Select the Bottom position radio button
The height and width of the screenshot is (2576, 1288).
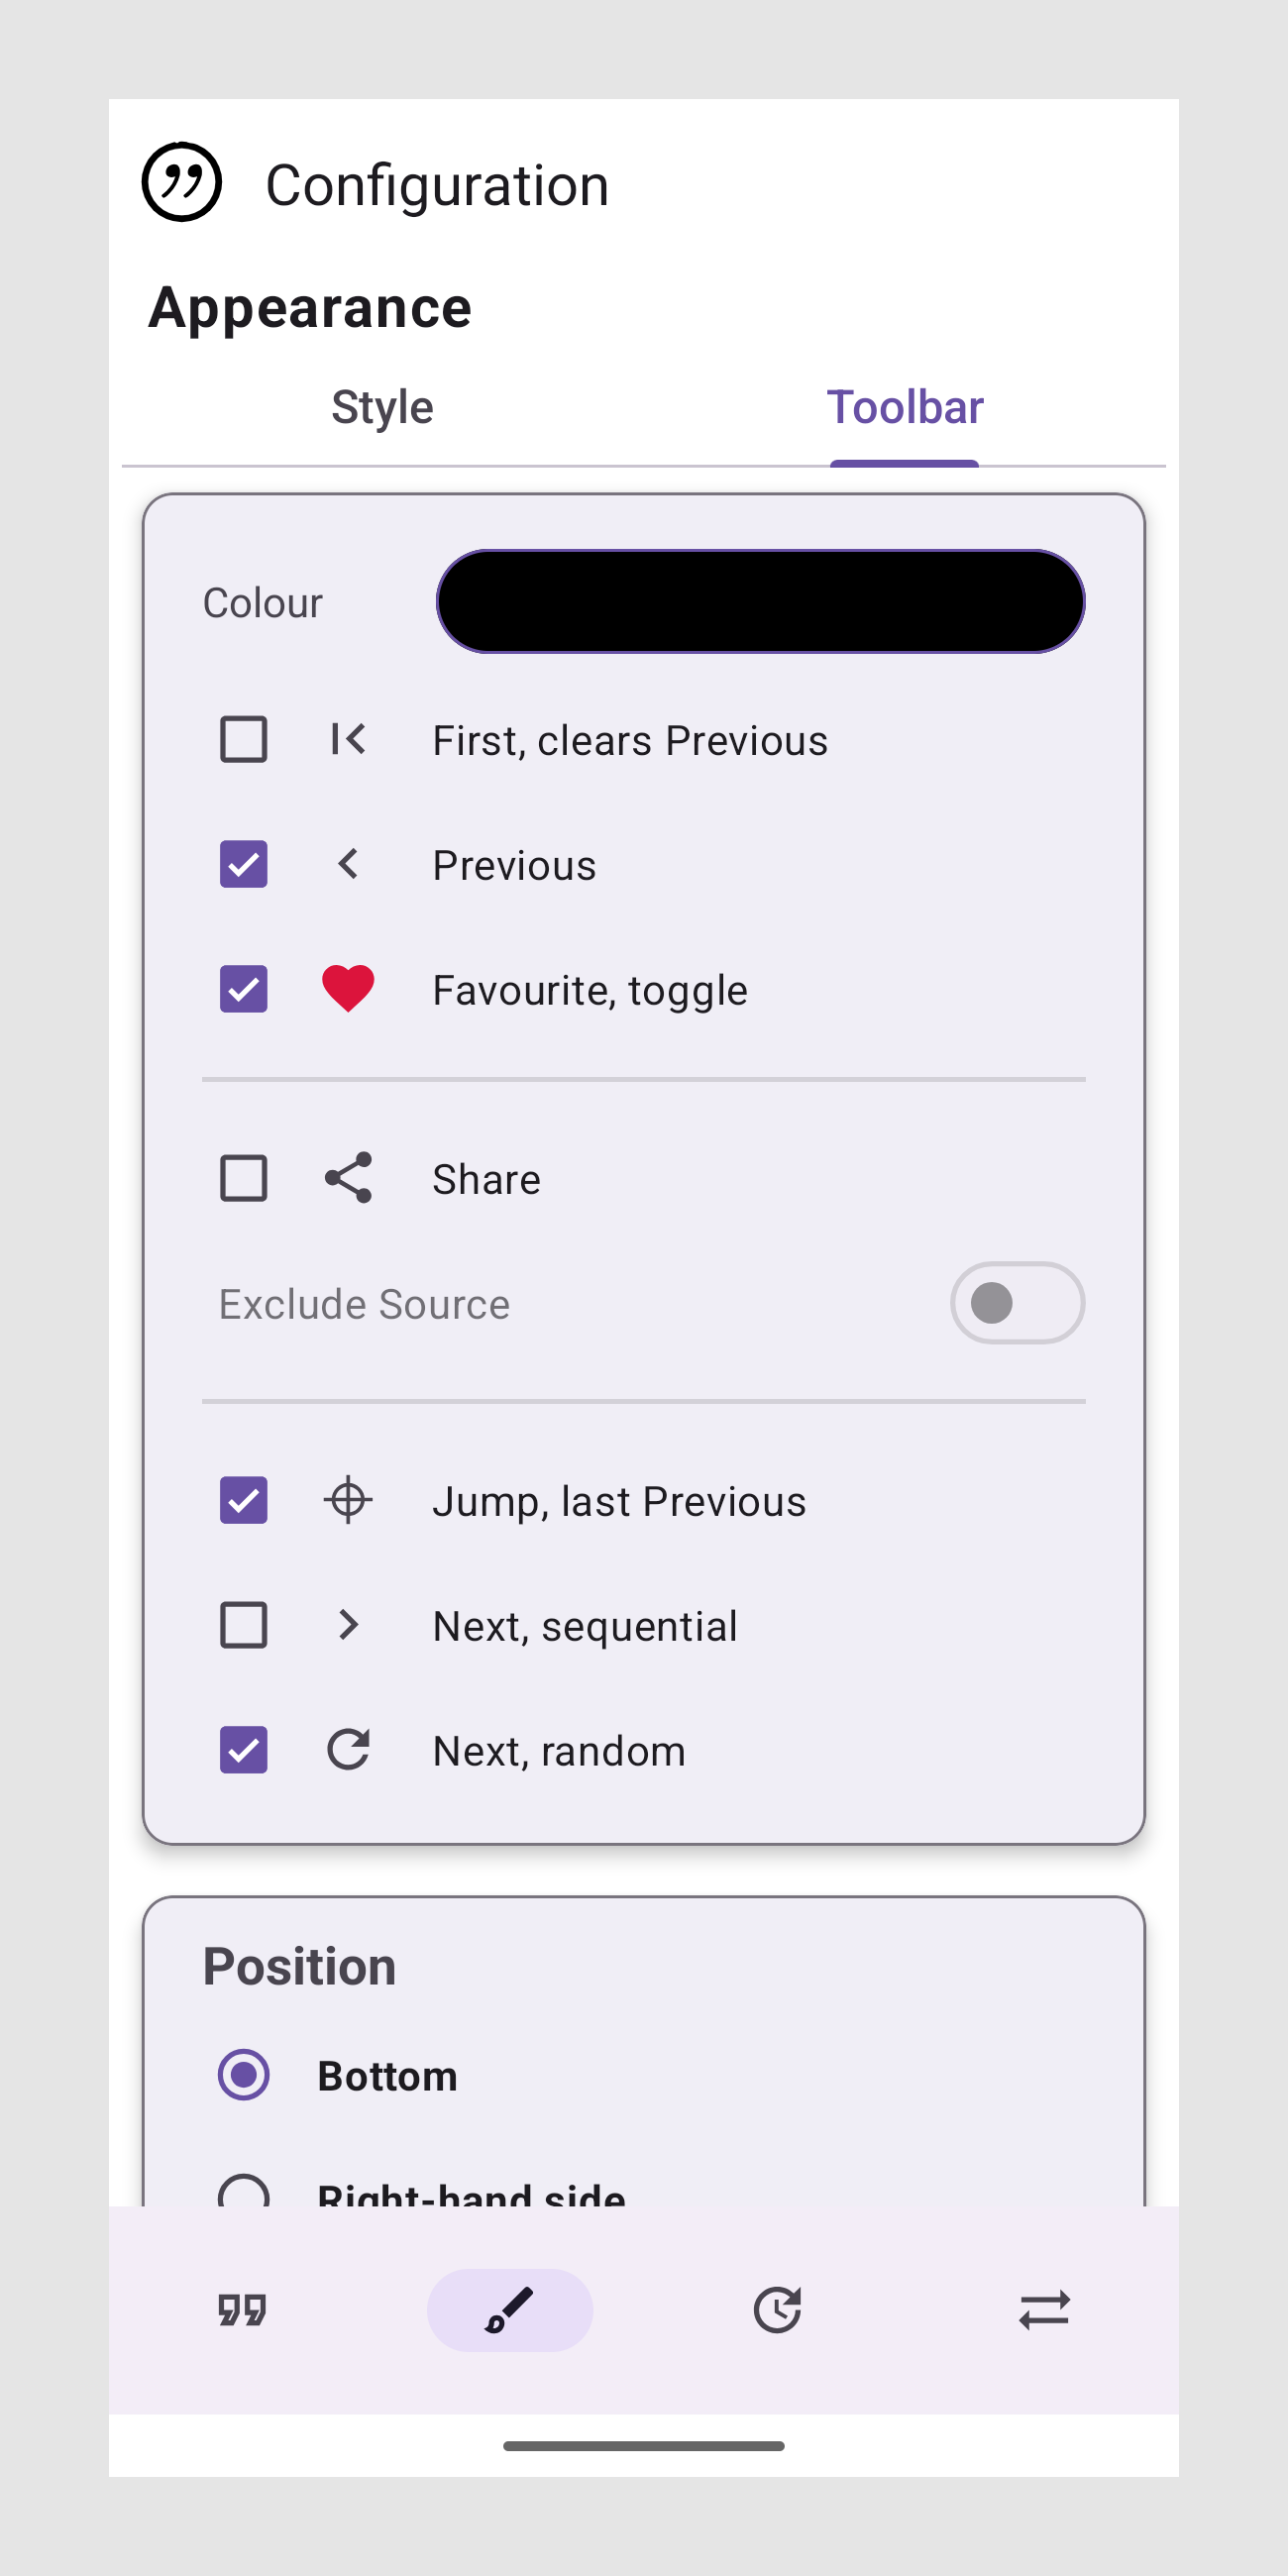coord(243,2075)
